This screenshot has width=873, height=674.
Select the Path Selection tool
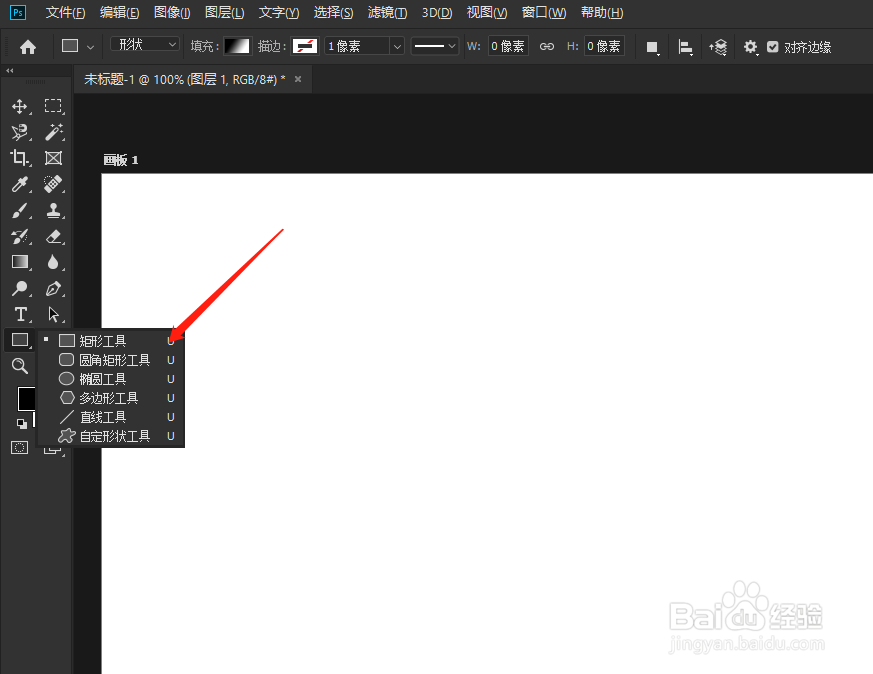click(x=53, y=314)
